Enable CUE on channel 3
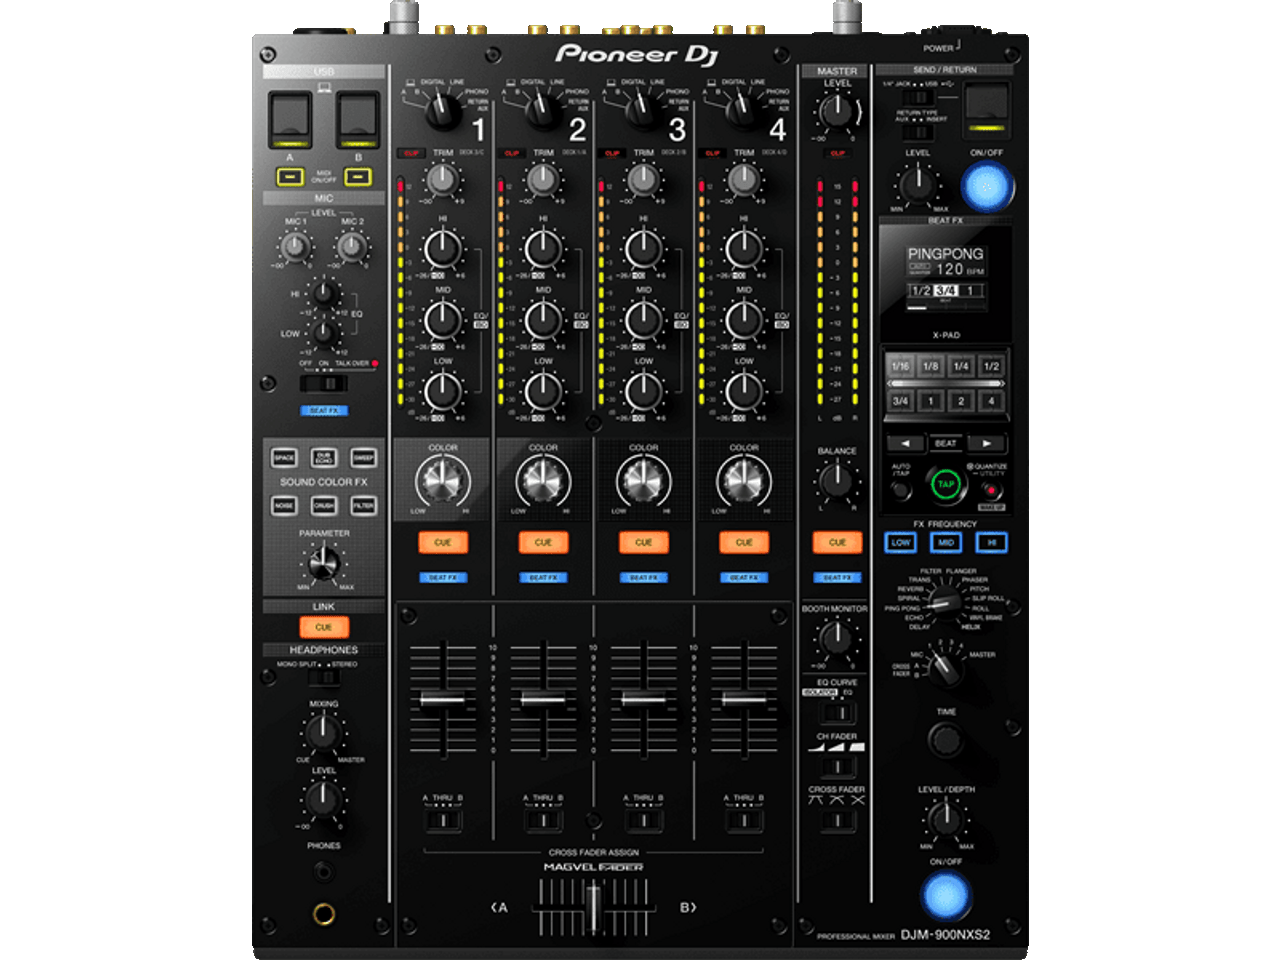Screen dimensions: 1280x960 643,542
